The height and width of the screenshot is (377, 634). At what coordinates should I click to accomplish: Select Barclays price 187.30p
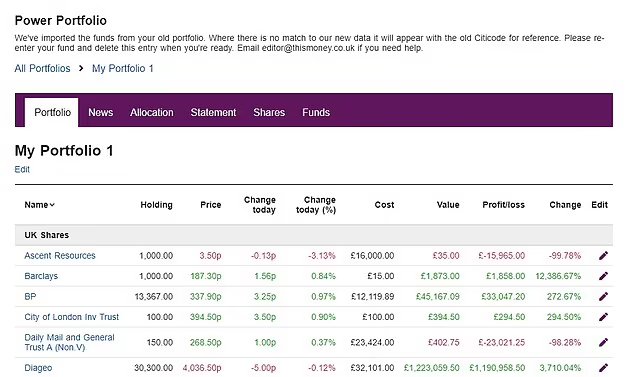(x=206, y=276)
